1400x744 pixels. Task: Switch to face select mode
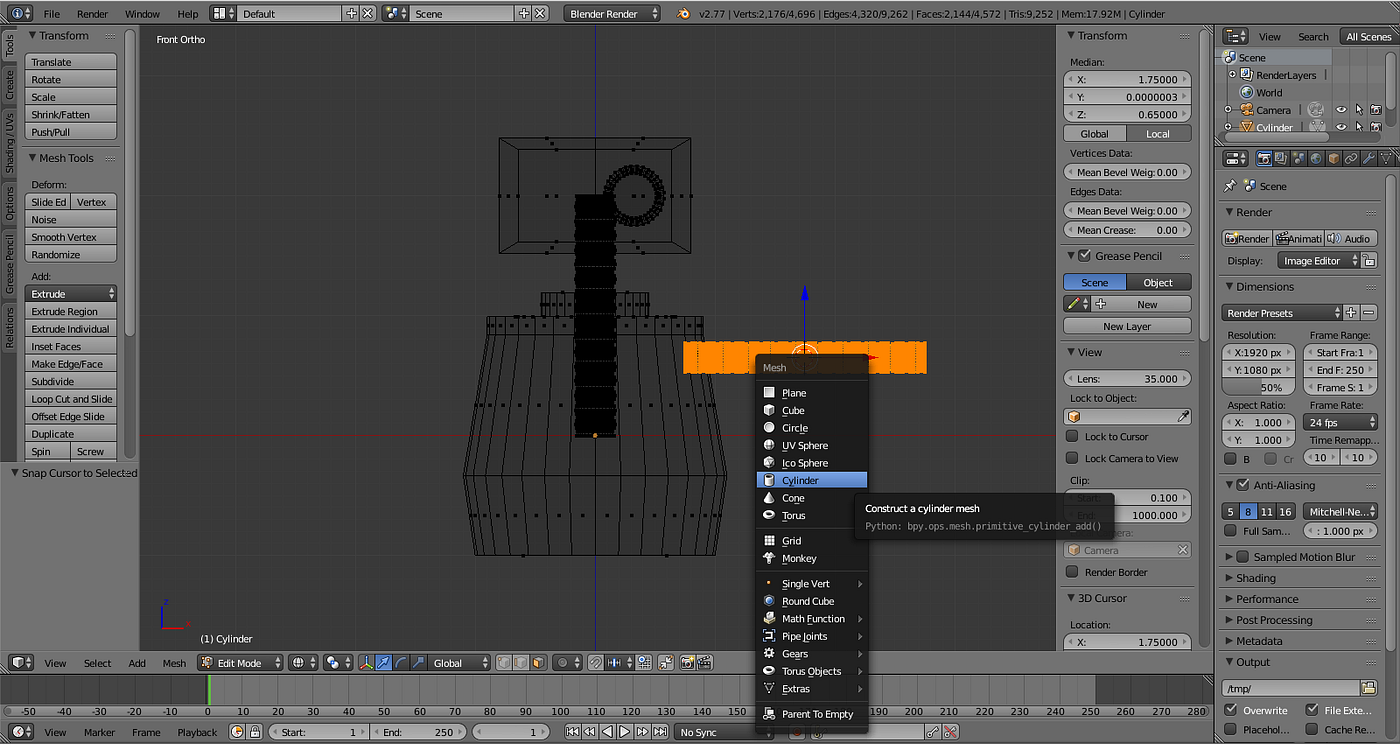click(x=538, y=662)
